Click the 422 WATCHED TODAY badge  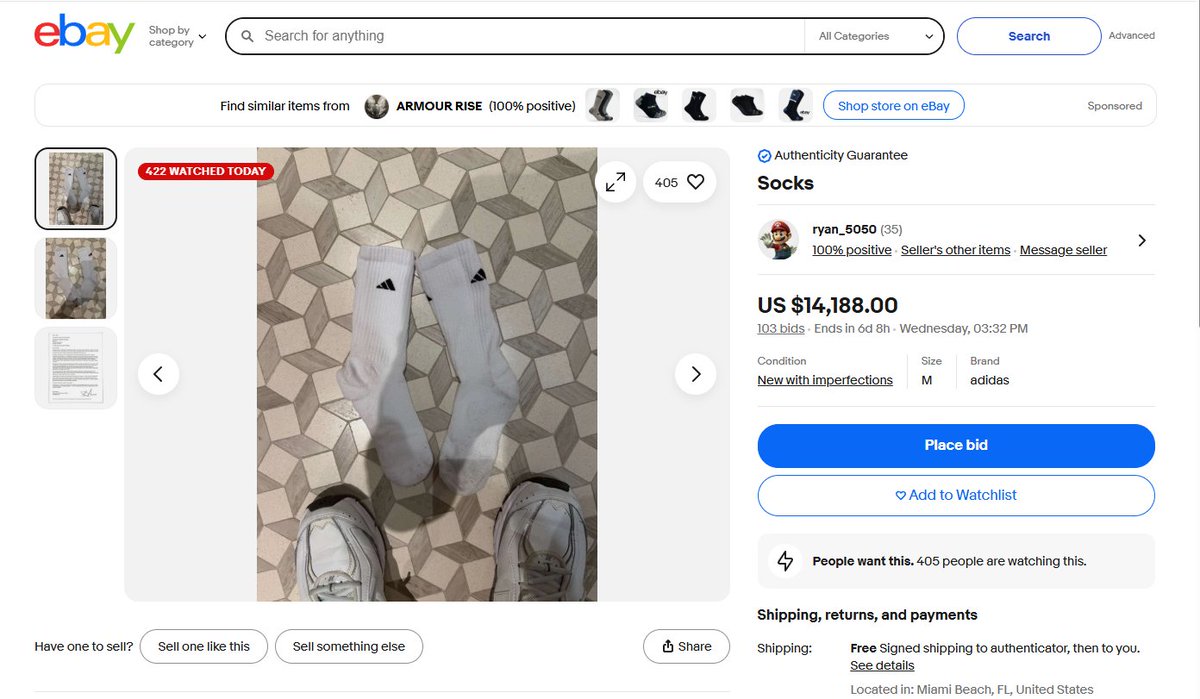(206, 171)
